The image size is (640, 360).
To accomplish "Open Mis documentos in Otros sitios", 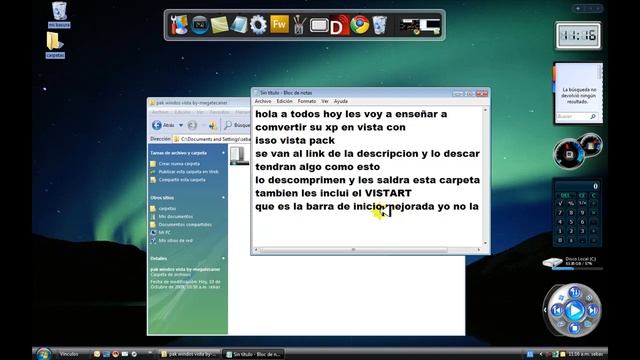I will 176,216.
